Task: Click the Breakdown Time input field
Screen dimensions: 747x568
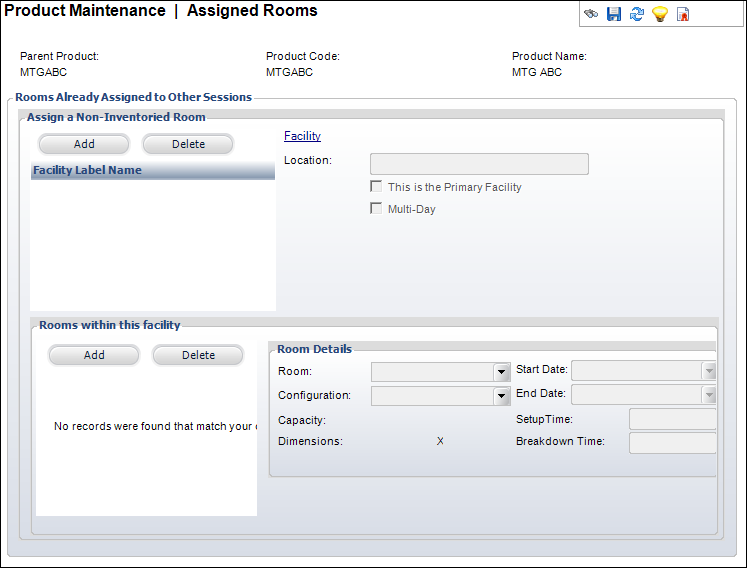Action: point(672,443)
